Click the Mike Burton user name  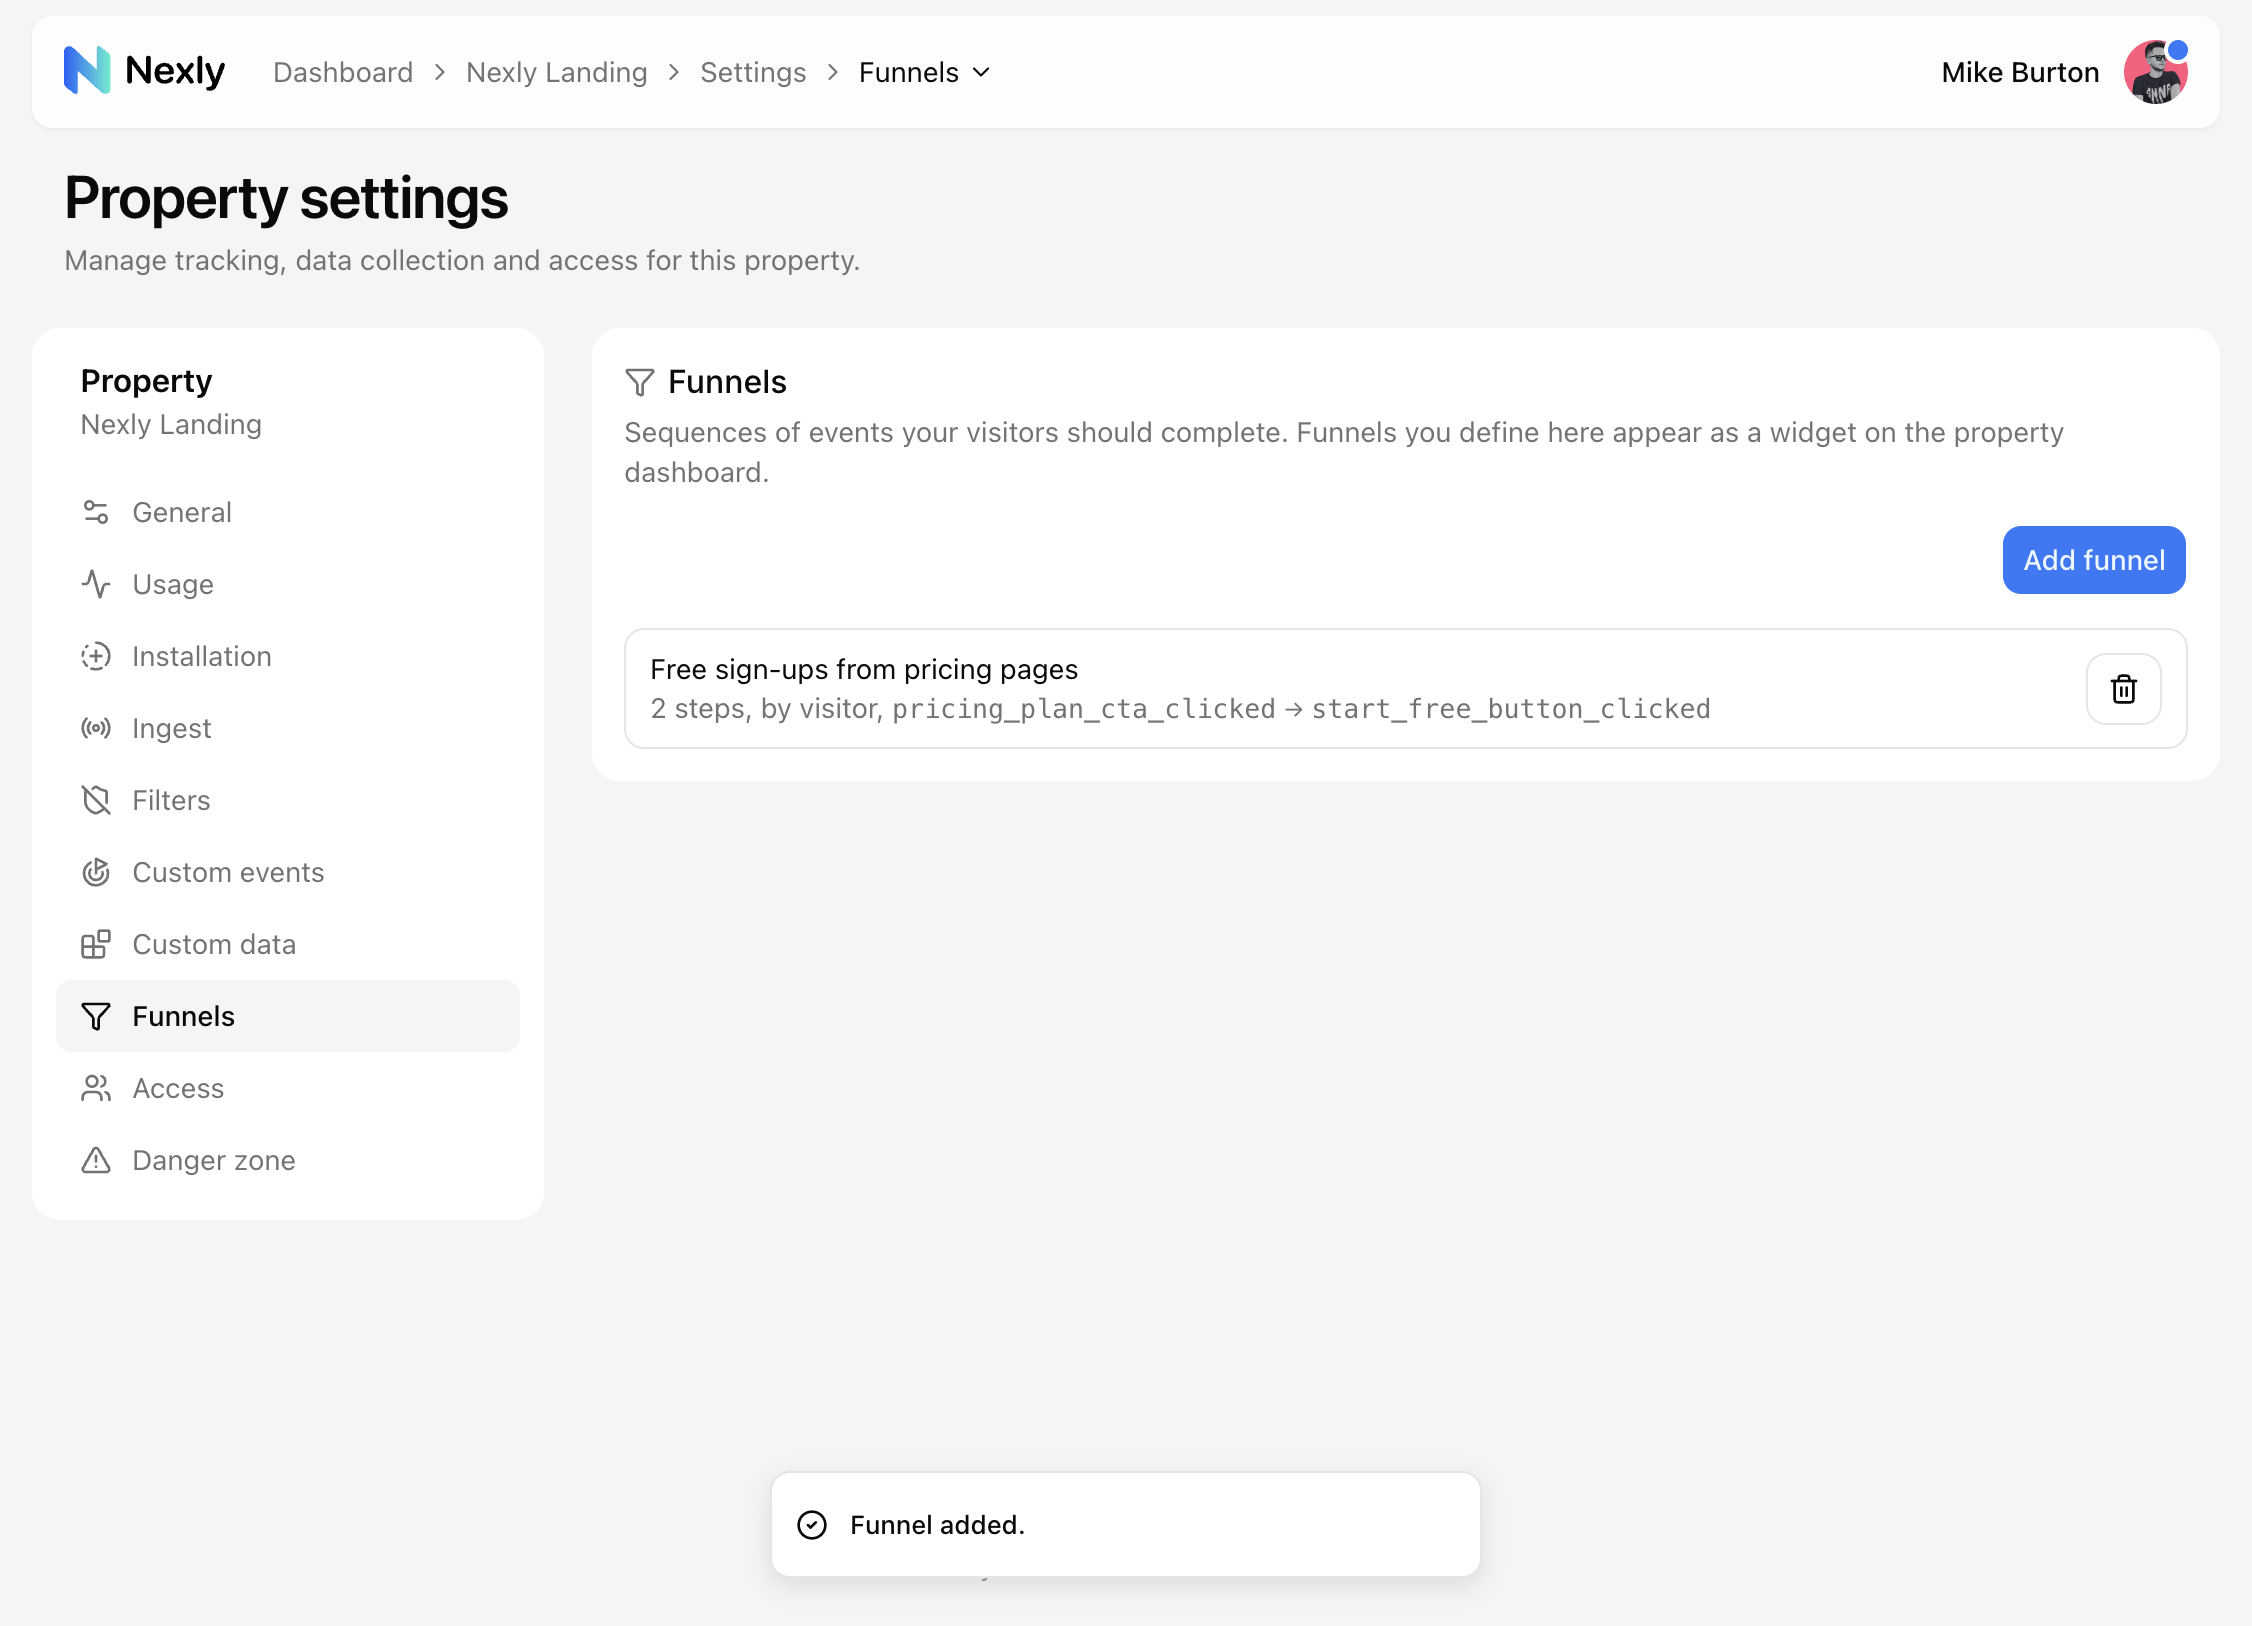tap(2020, 72)
